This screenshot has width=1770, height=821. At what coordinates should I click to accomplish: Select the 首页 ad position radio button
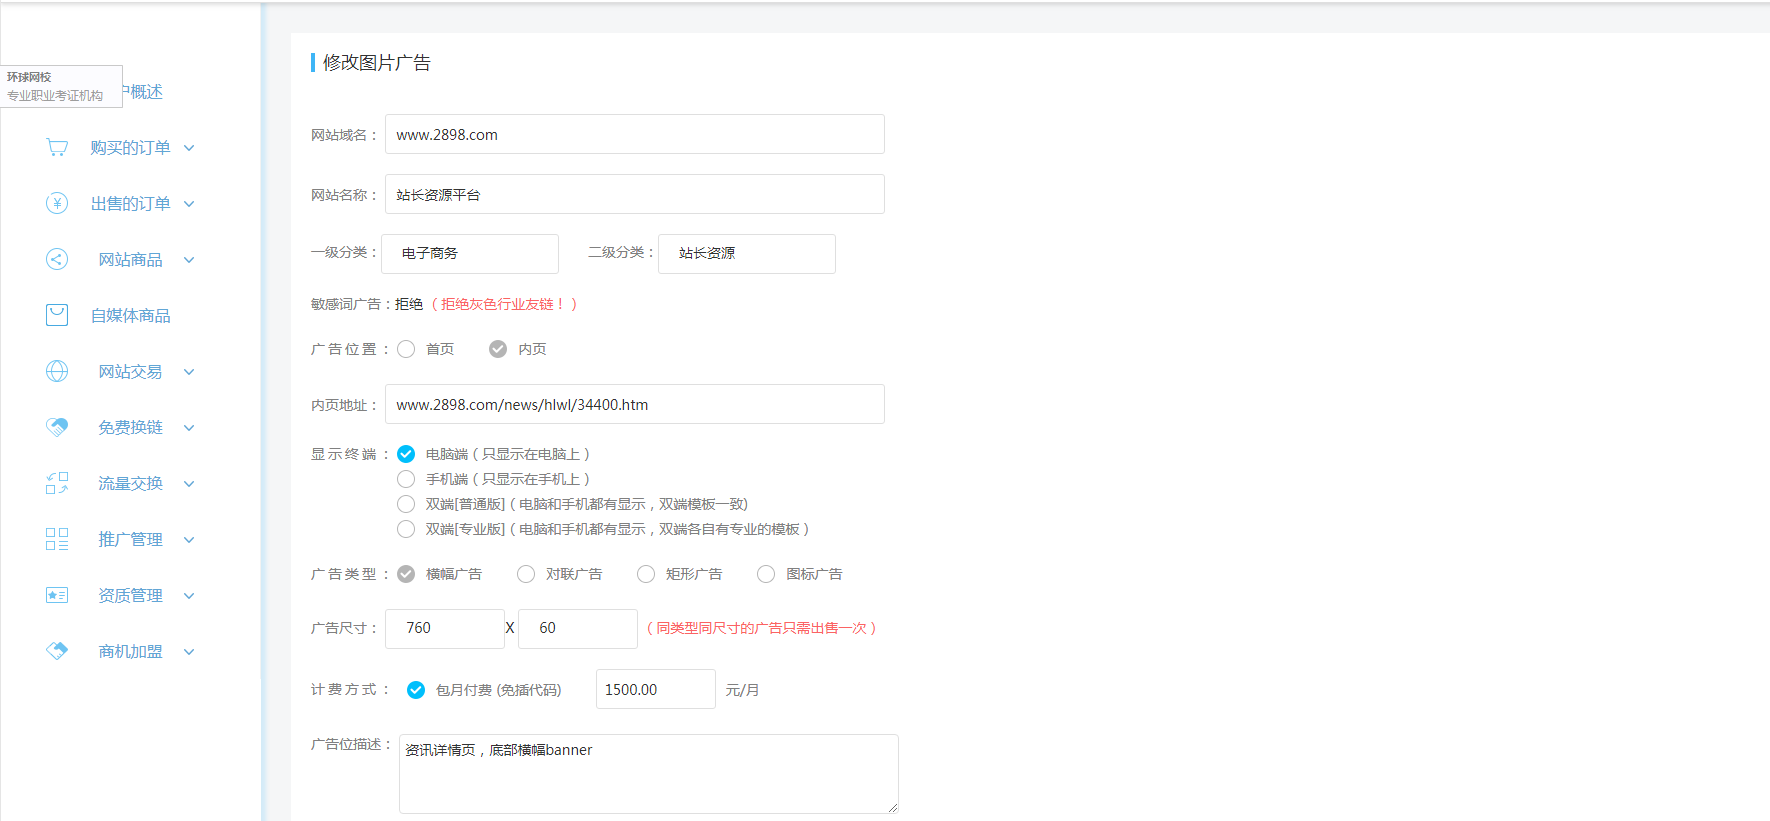tap(406, 349)
